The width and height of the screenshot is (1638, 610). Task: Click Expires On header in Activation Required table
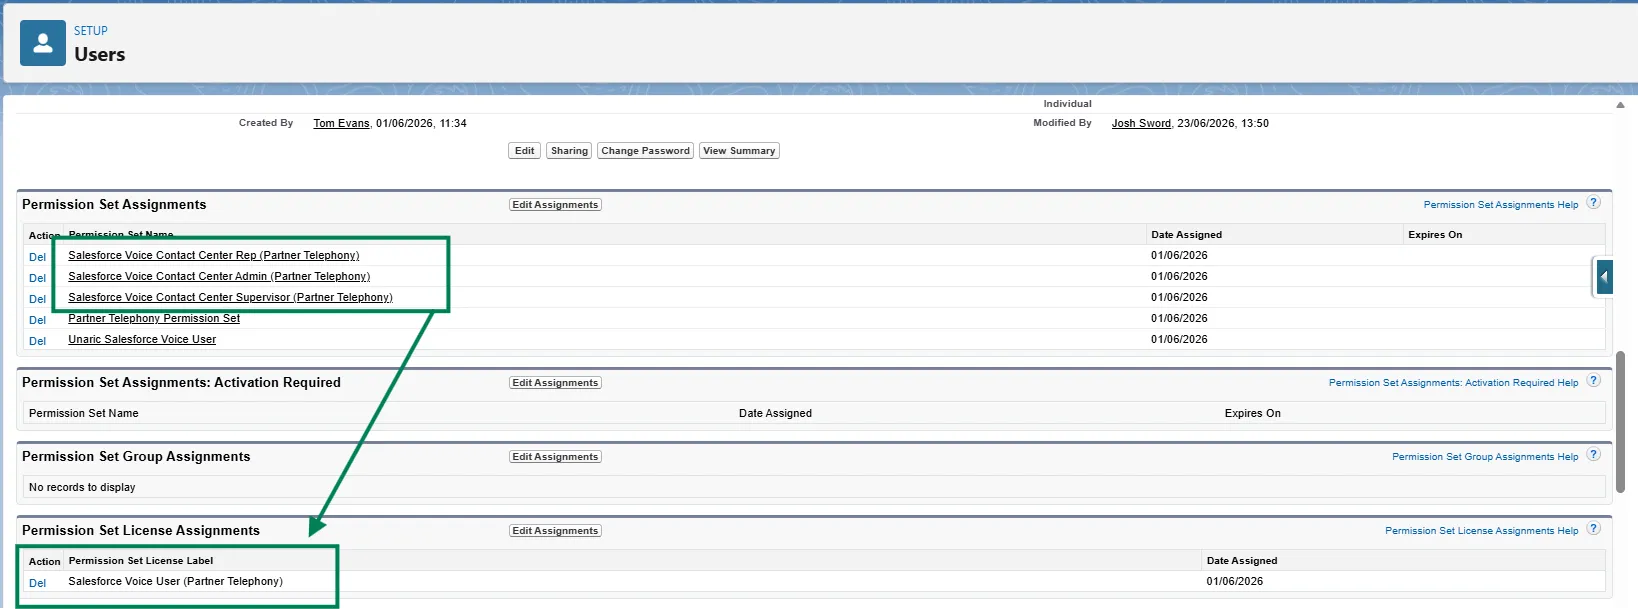tap(1252, 414)
